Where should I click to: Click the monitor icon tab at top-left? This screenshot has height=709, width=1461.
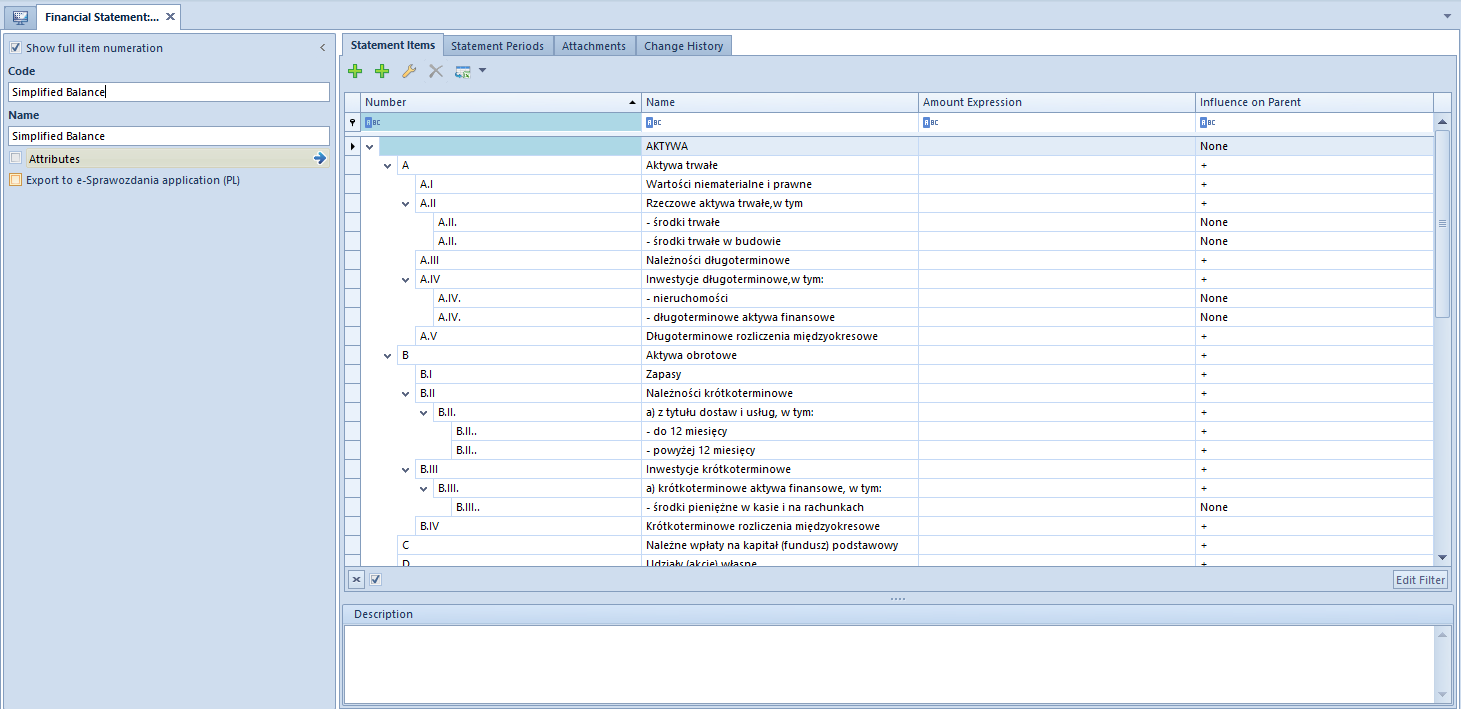[20, 17]
